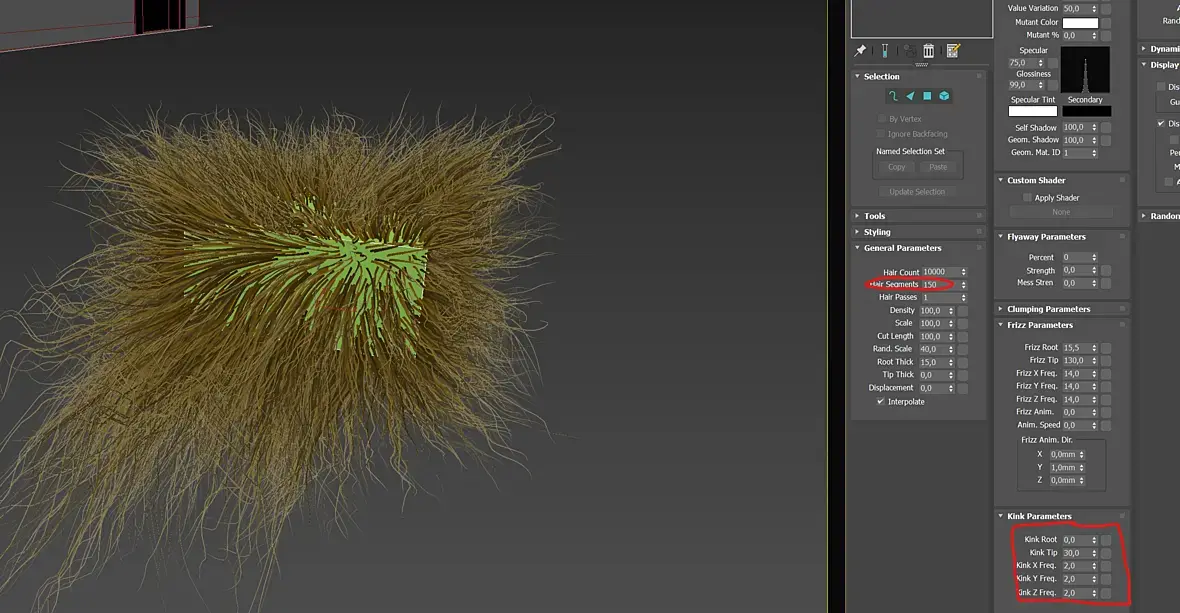Click the map button beside Self Shadow
The width and height of the screenshot is (1180, 613).
(x=1106, y=128)
